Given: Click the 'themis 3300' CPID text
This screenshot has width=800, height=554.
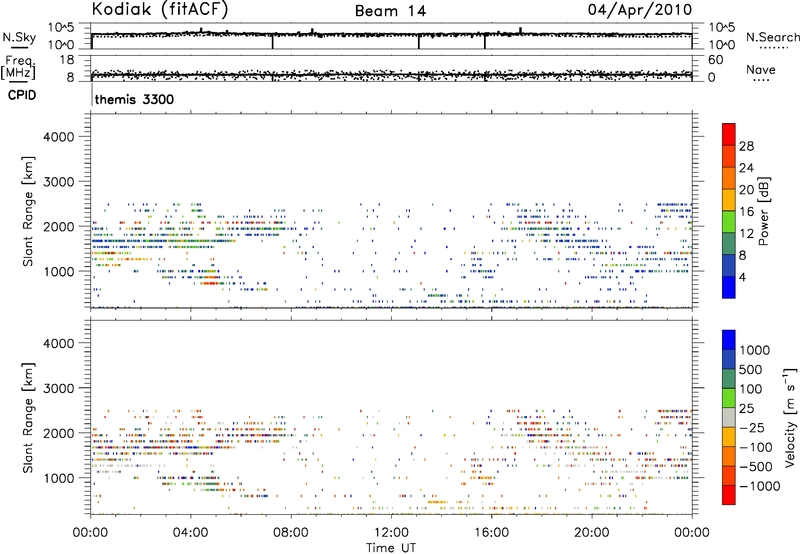Looking at the screenshot, I should click(134, 99).
